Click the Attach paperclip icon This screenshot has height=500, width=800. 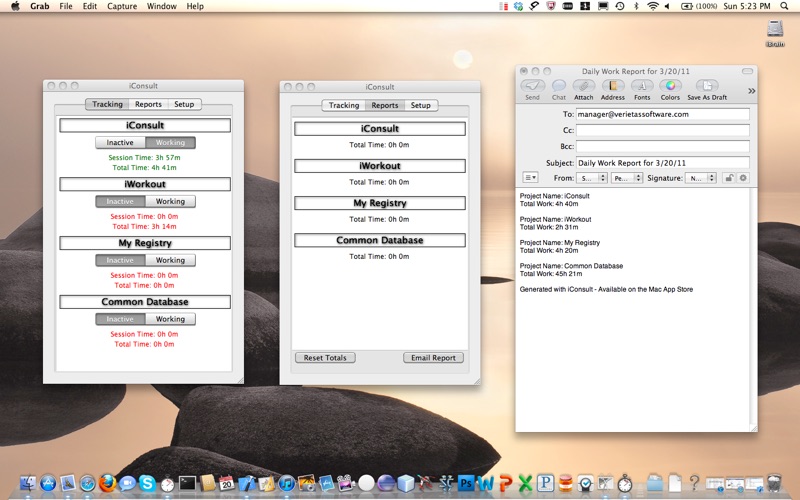coord(584,86)
